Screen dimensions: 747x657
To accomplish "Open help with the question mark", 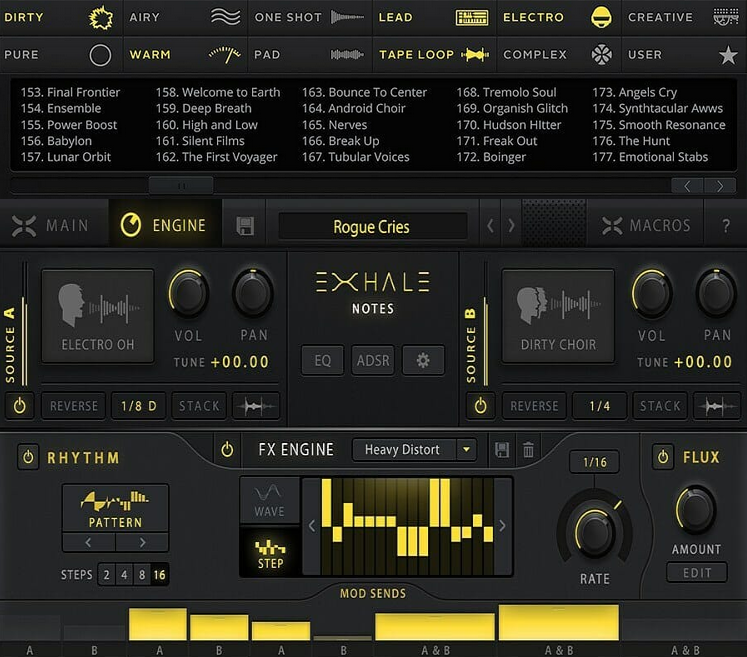I will coord(726,225).
